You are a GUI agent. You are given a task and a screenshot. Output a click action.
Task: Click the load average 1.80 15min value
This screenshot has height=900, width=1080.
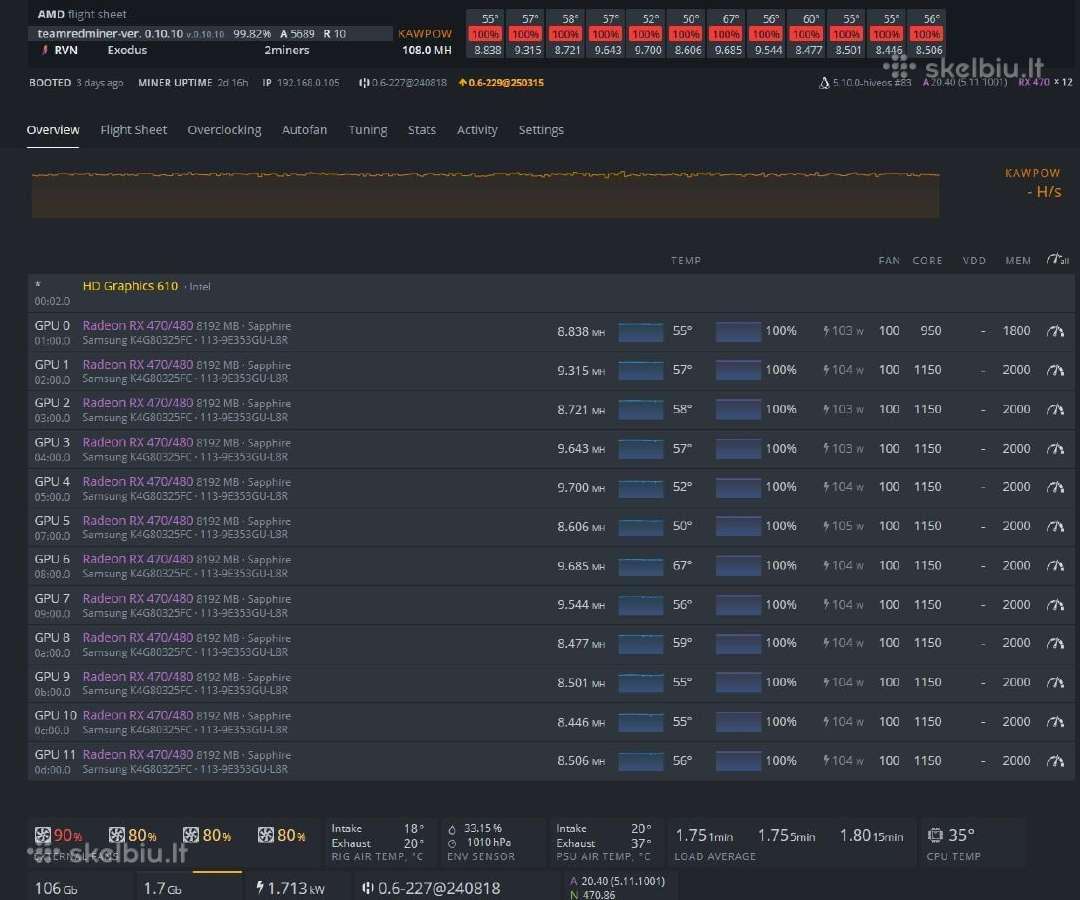coord(871,836)
